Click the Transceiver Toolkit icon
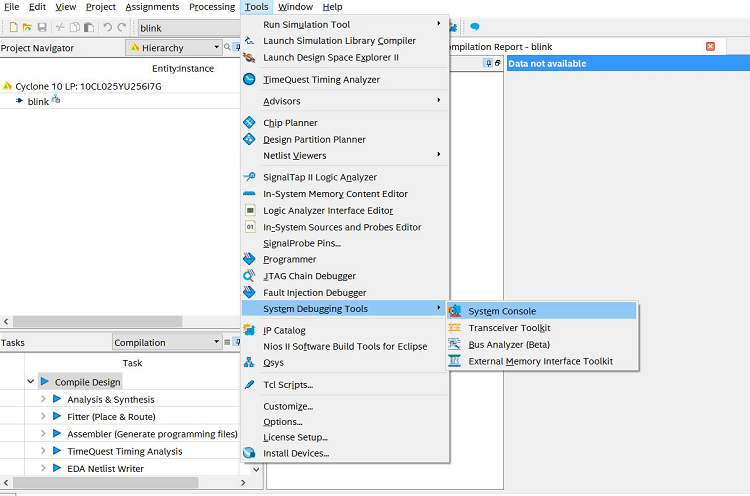Image resolution: width=750 pixels, height=496 pixels. tap(454, 328)
